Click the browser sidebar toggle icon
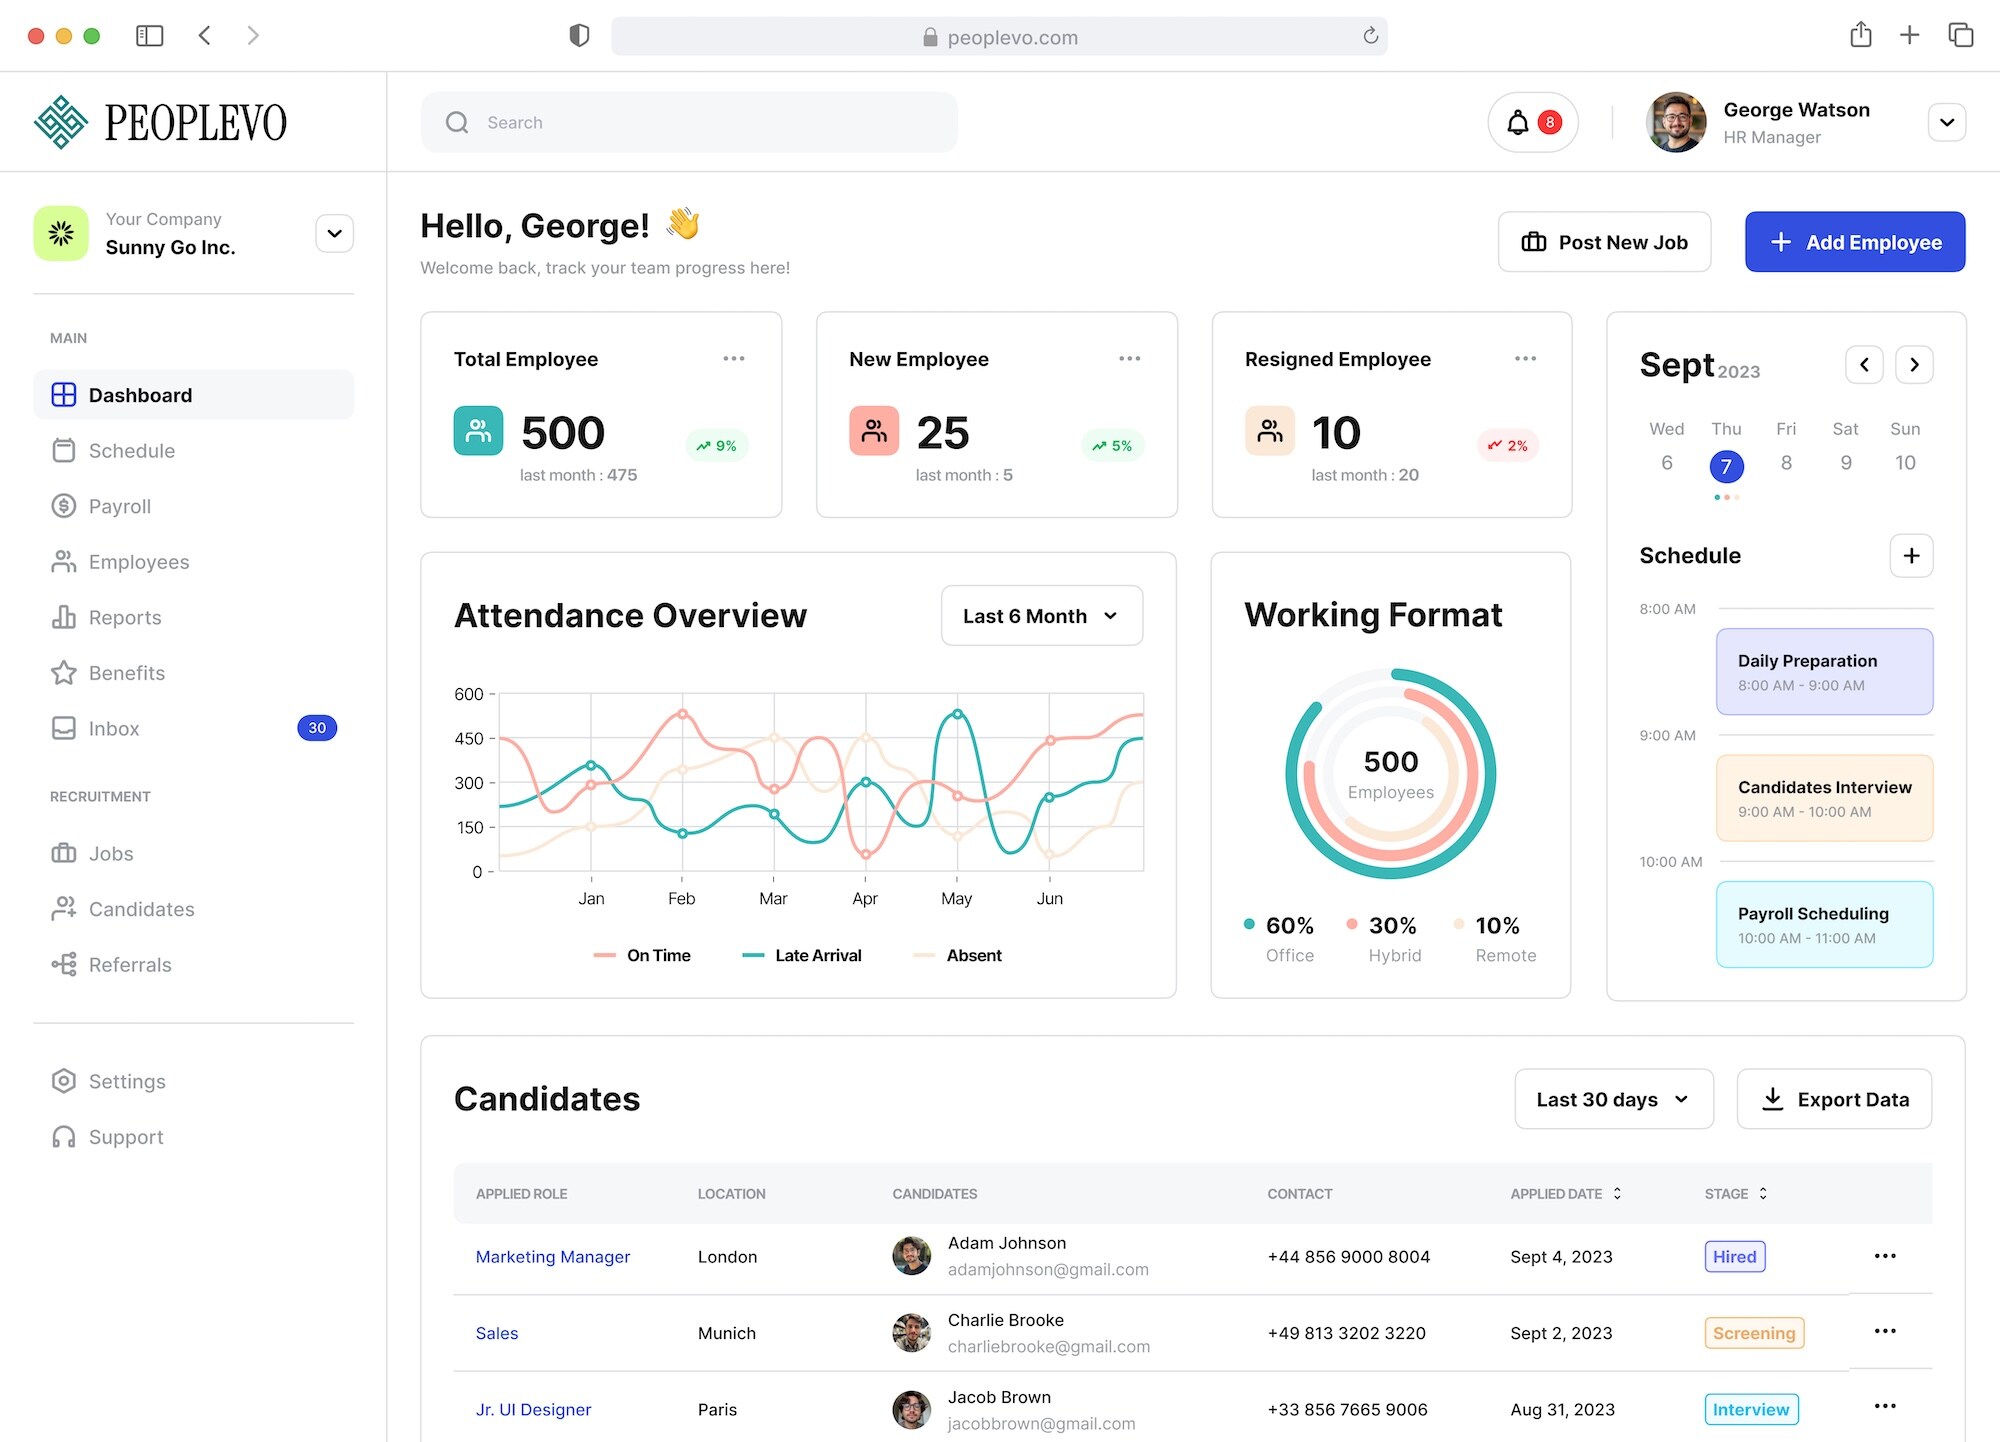Screen dimensions: 2000x1442 (149, 36)
